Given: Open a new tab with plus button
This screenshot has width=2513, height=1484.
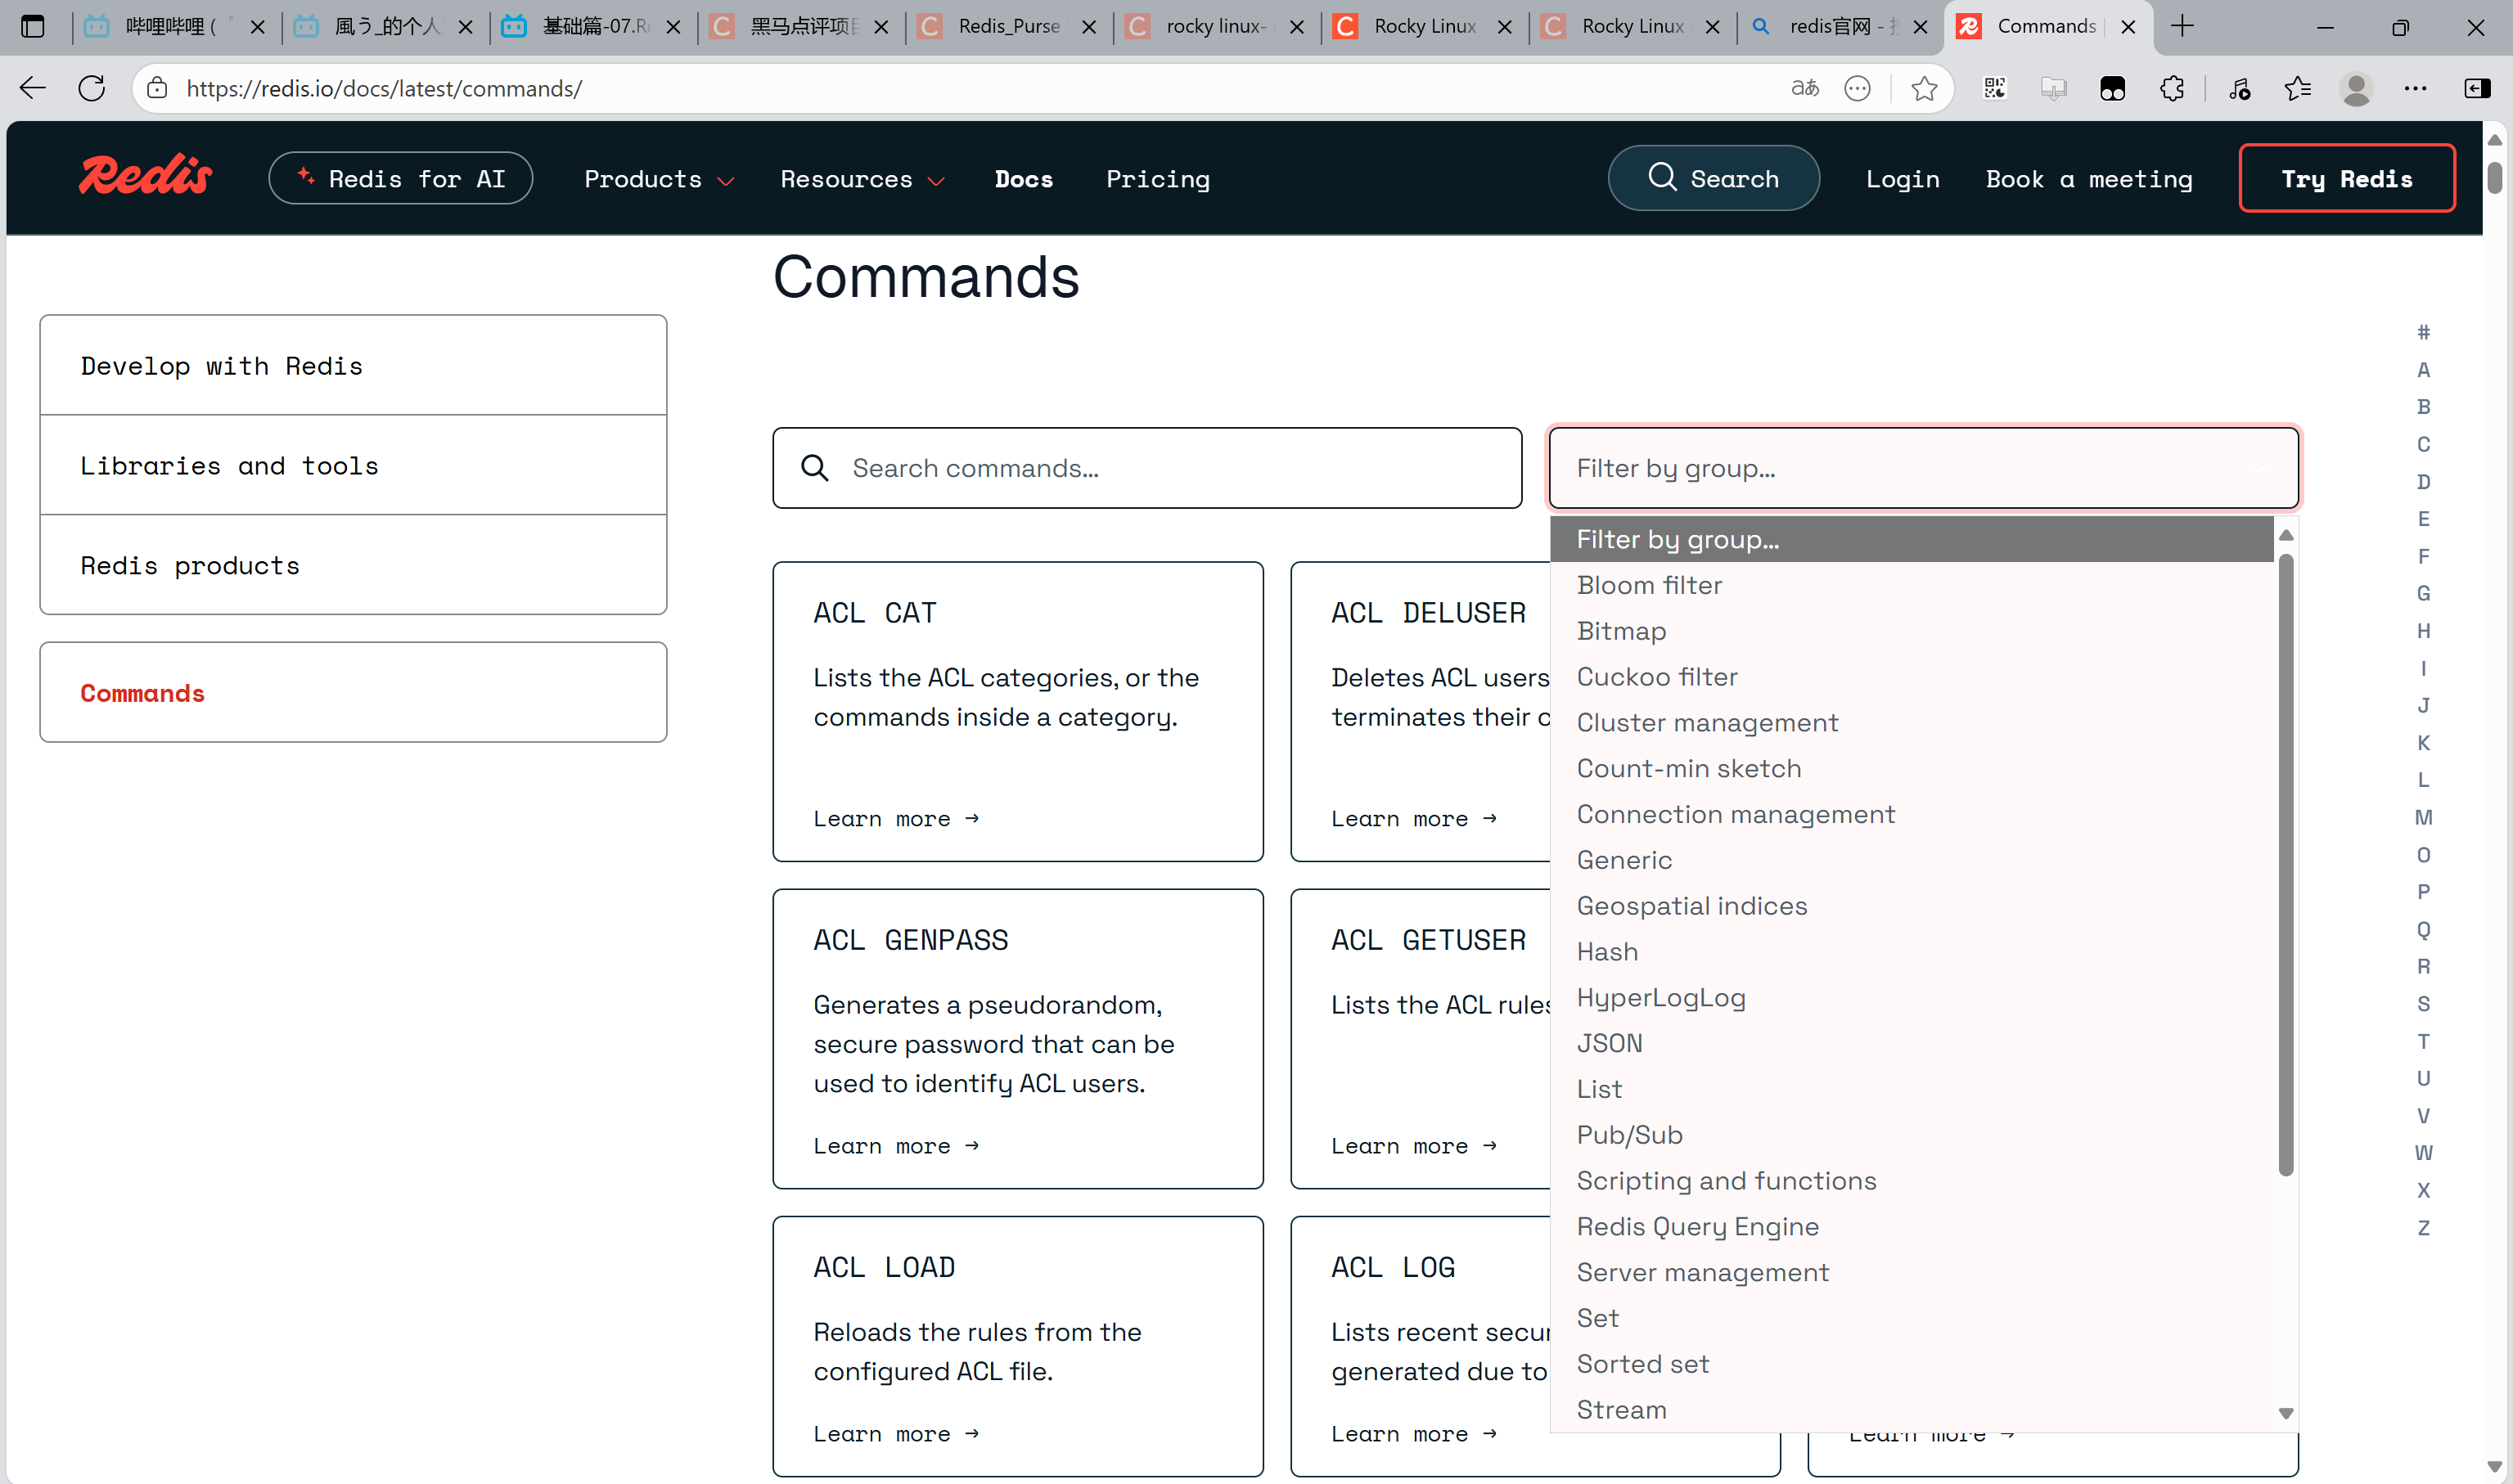Looking at the screenshot, I should (2183, 27).
